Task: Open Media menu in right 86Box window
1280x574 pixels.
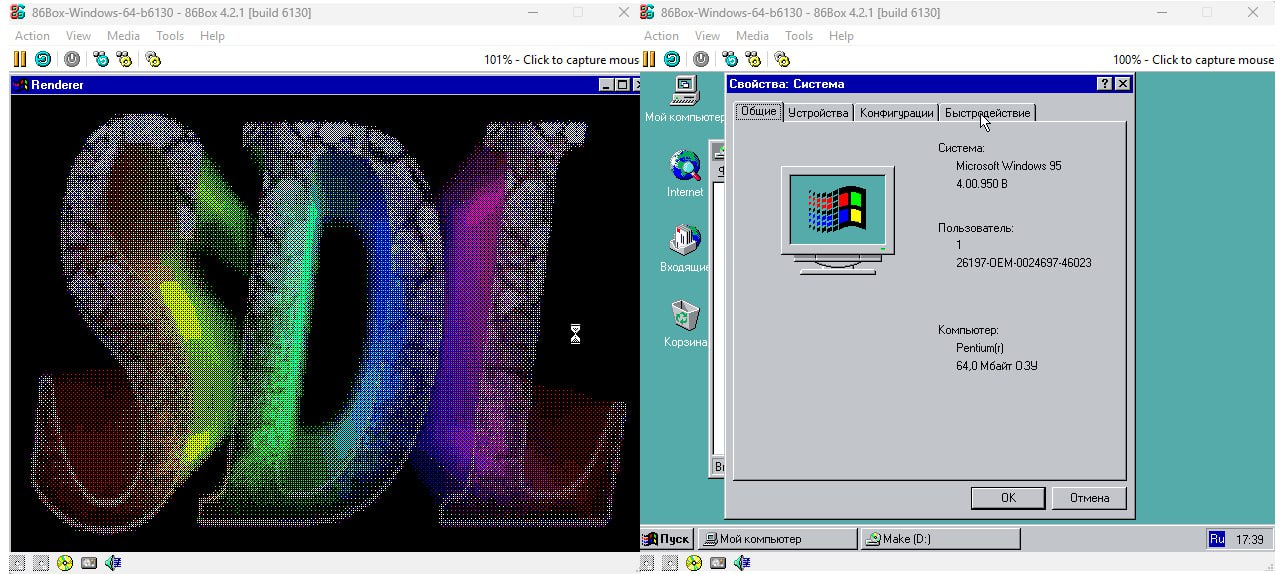Action: point(753,36)
